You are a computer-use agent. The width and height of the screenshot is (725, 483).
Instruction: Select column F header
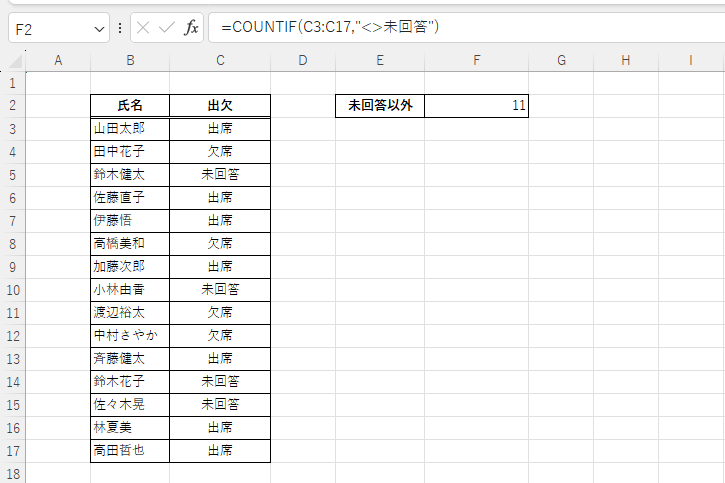point(476,60)
